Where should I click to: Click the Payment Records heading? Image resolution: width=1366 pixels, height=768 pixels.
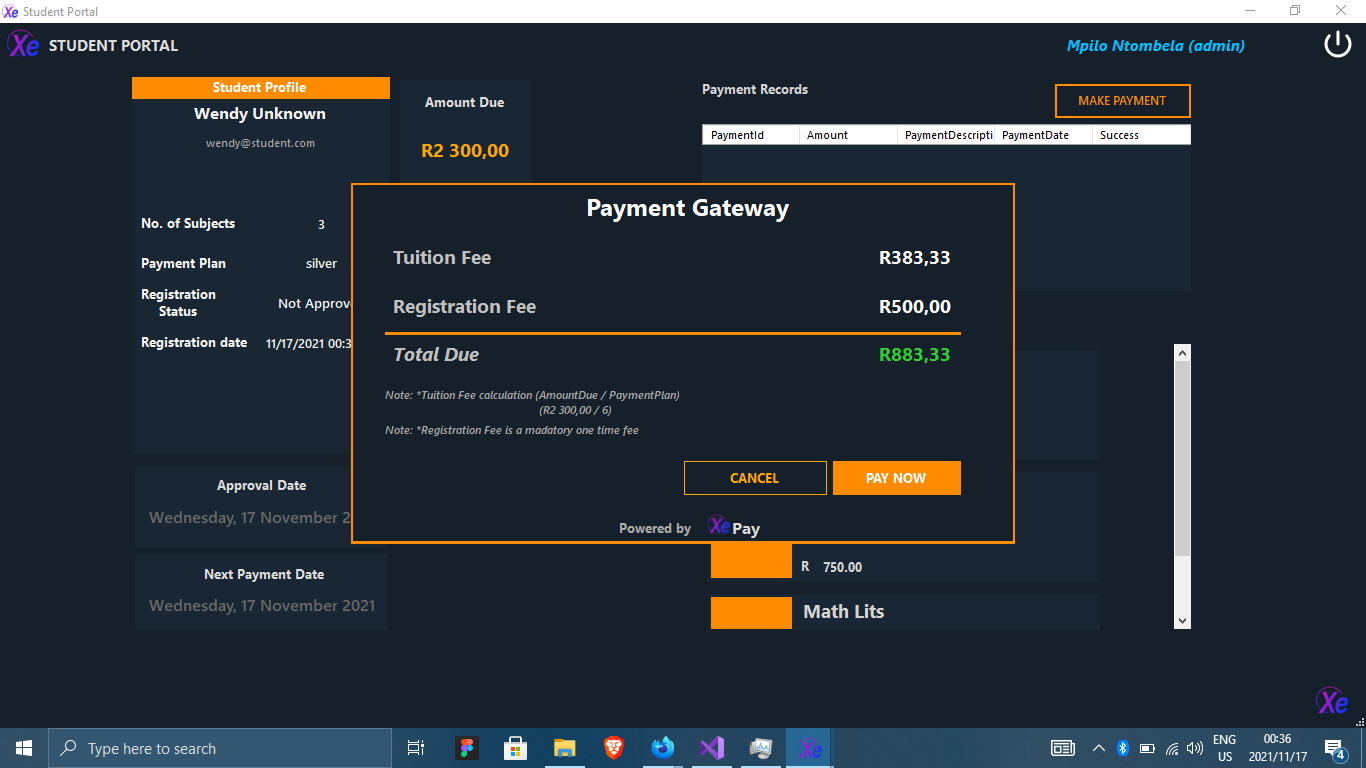pyautogui.click(x=755, y=89)
